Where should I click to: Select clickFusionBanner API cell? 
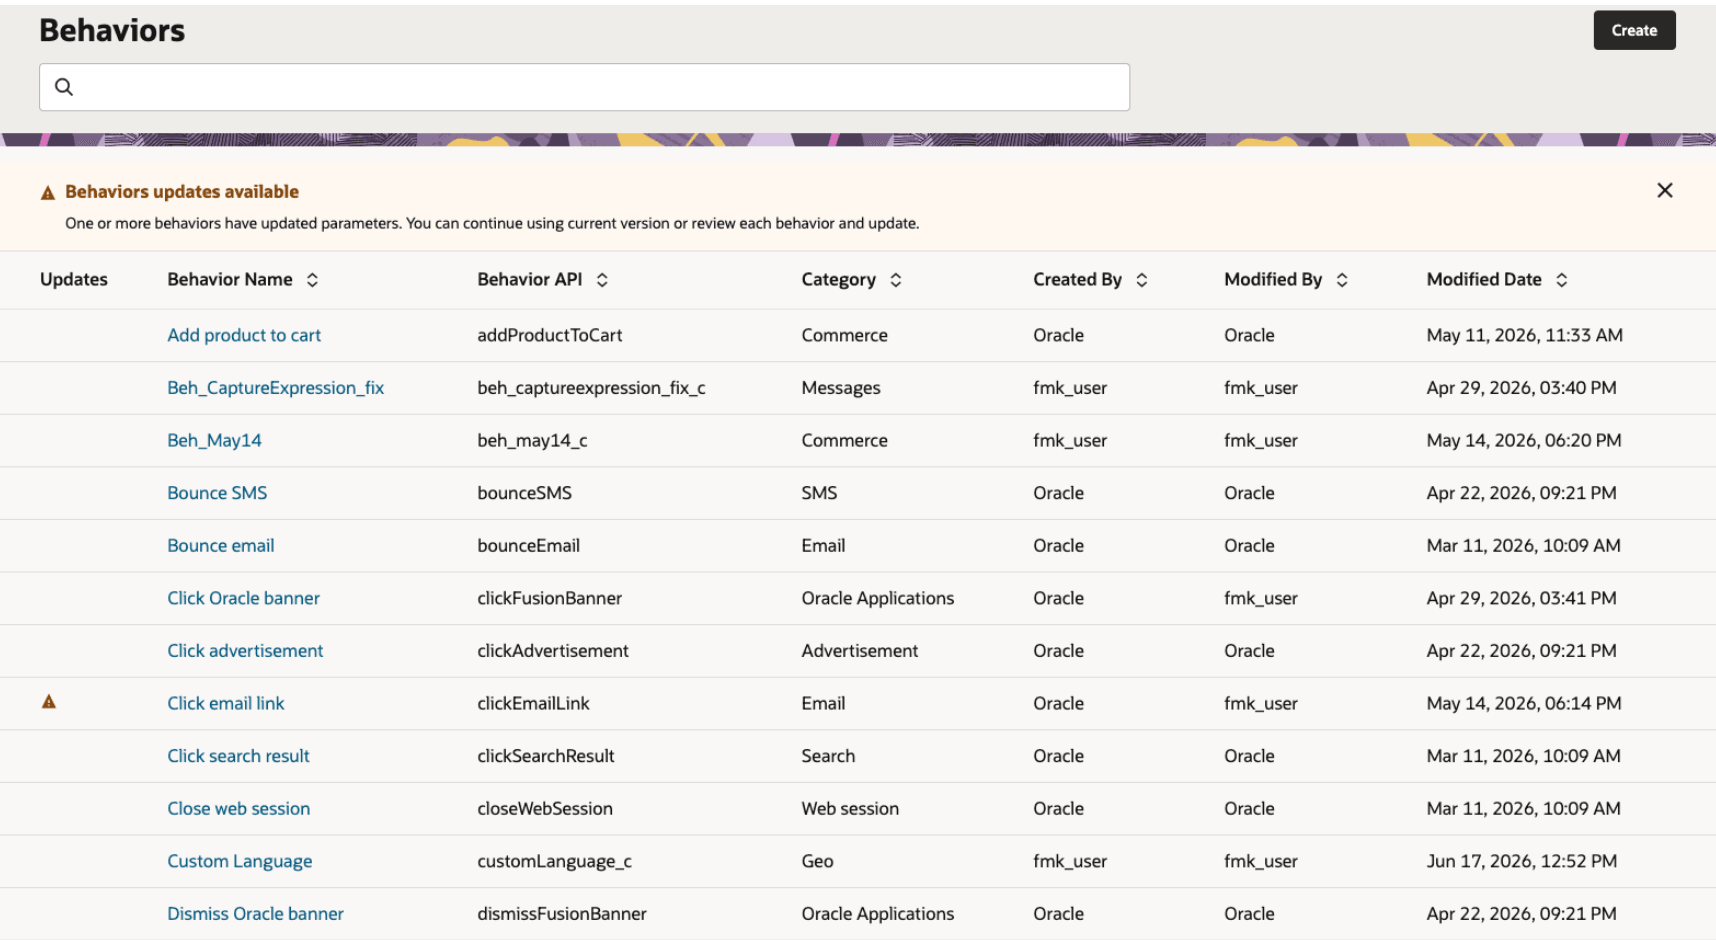(x=550, y=598)
